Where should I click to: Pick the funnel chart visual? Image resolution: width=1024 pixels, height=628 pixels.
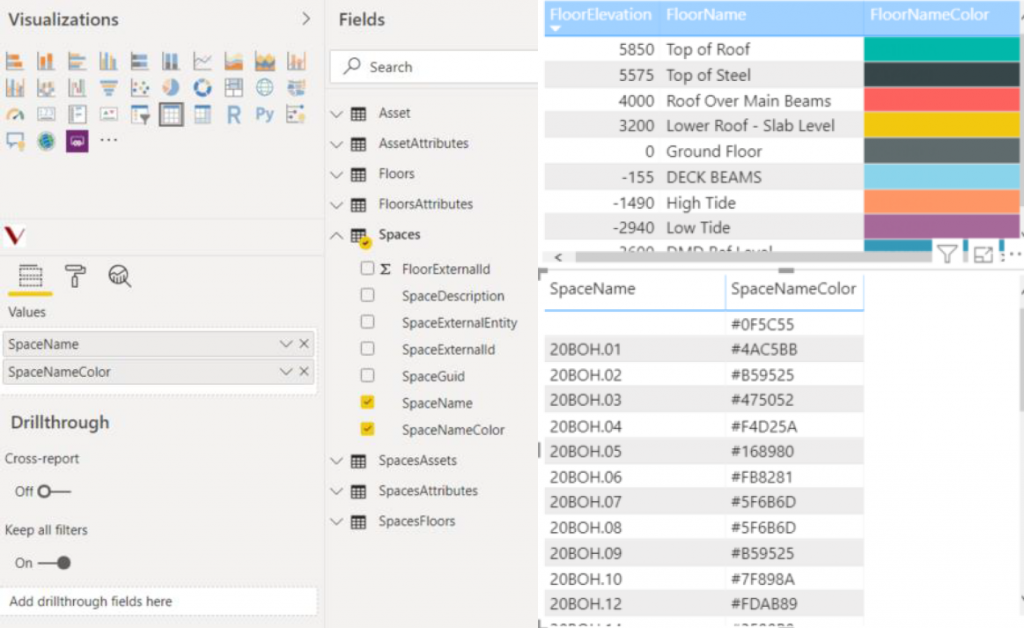108,87
